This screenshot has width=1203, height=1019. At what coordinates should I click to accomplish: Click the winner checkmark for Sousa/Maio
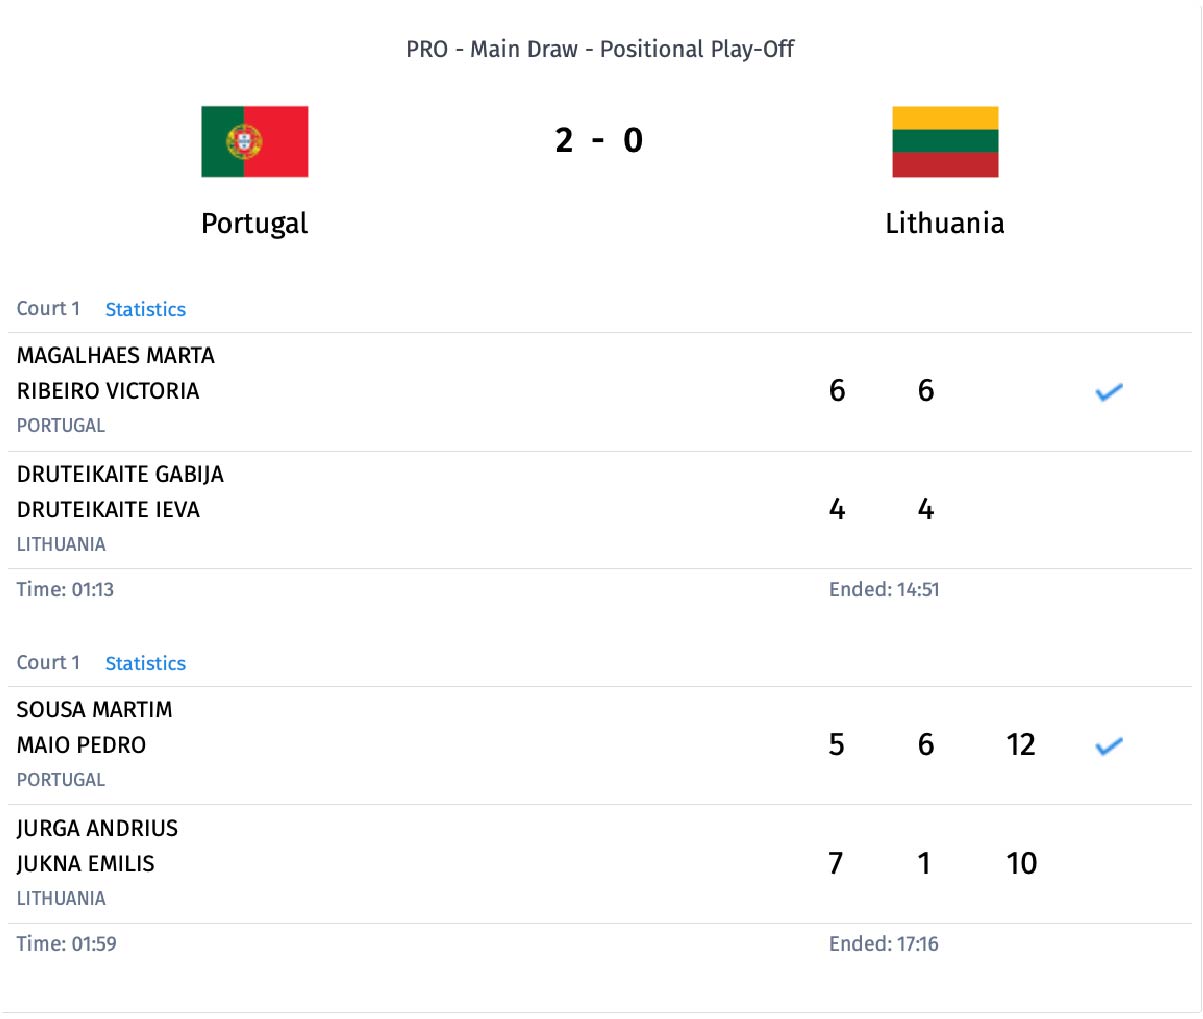click(x=1109, y=746)
